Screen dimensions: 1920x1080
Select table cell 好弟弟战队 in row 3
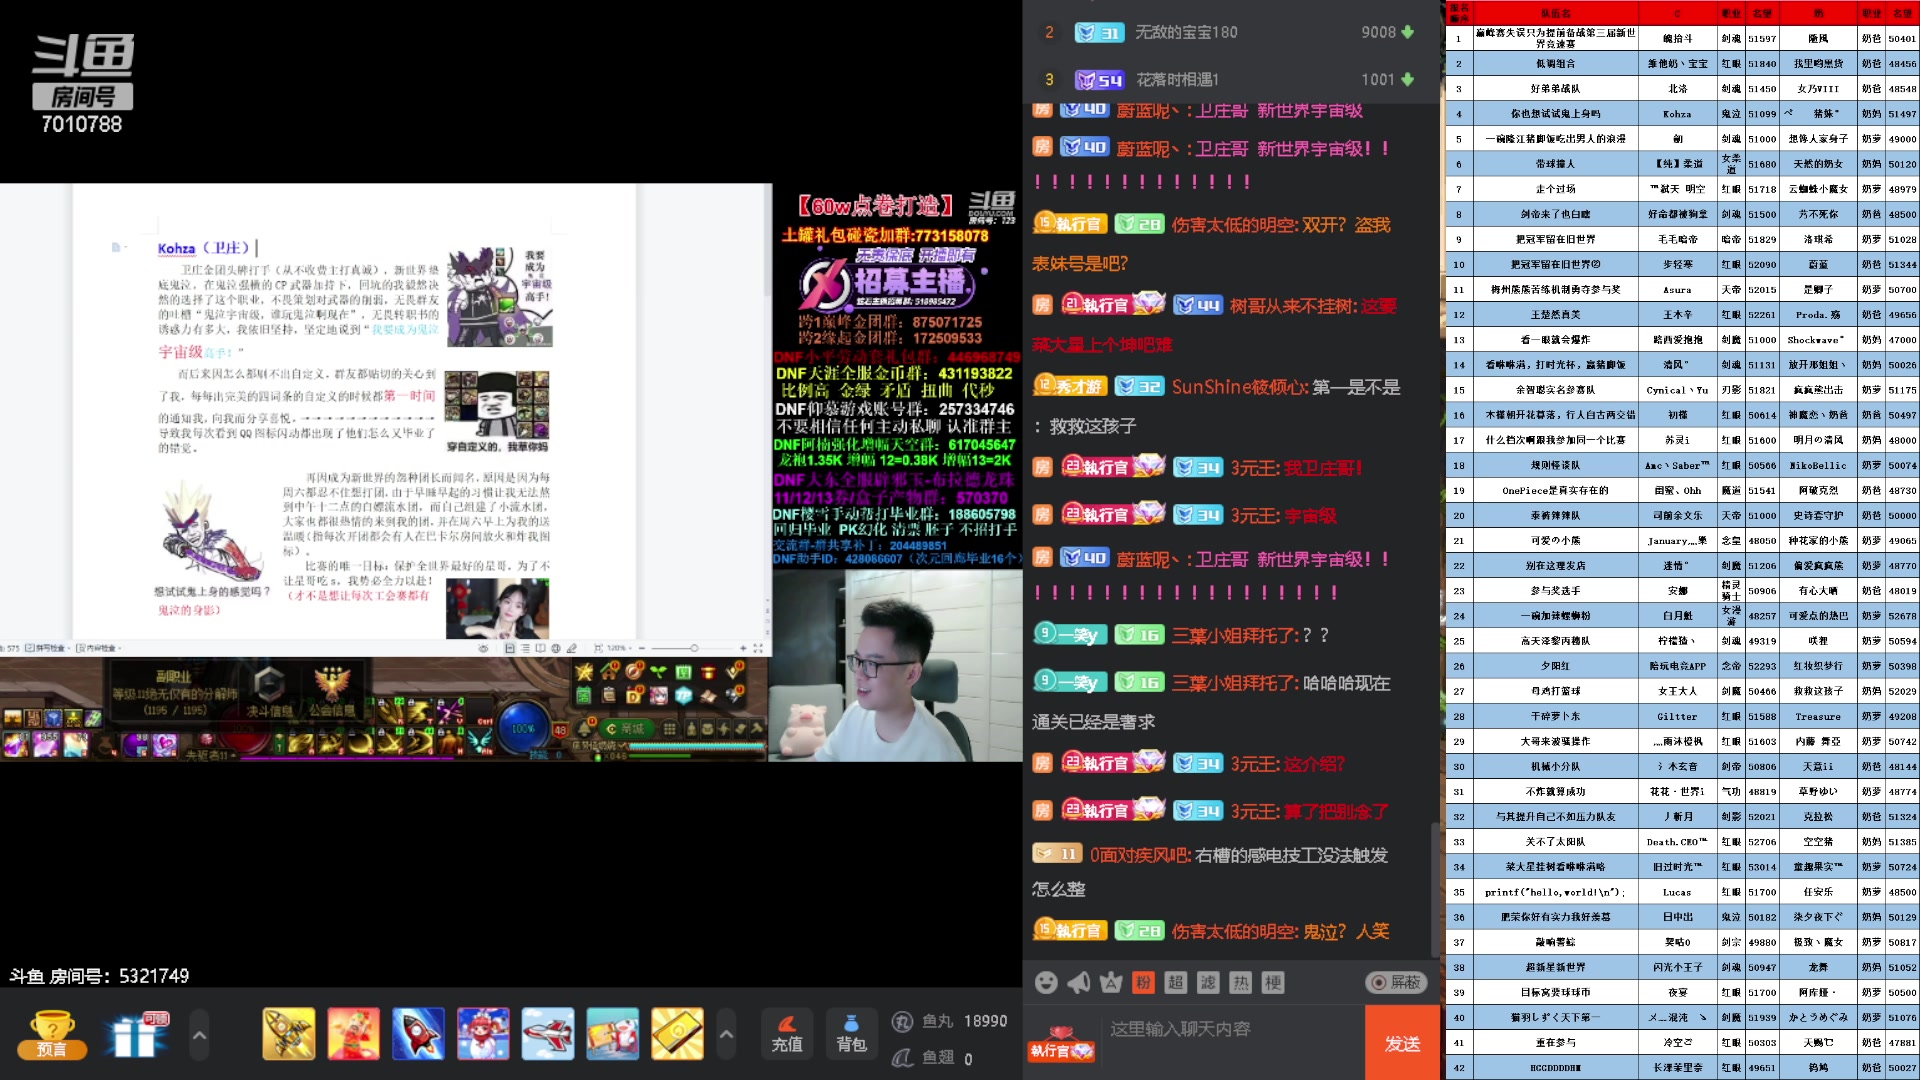click(x=1555, y=89)
